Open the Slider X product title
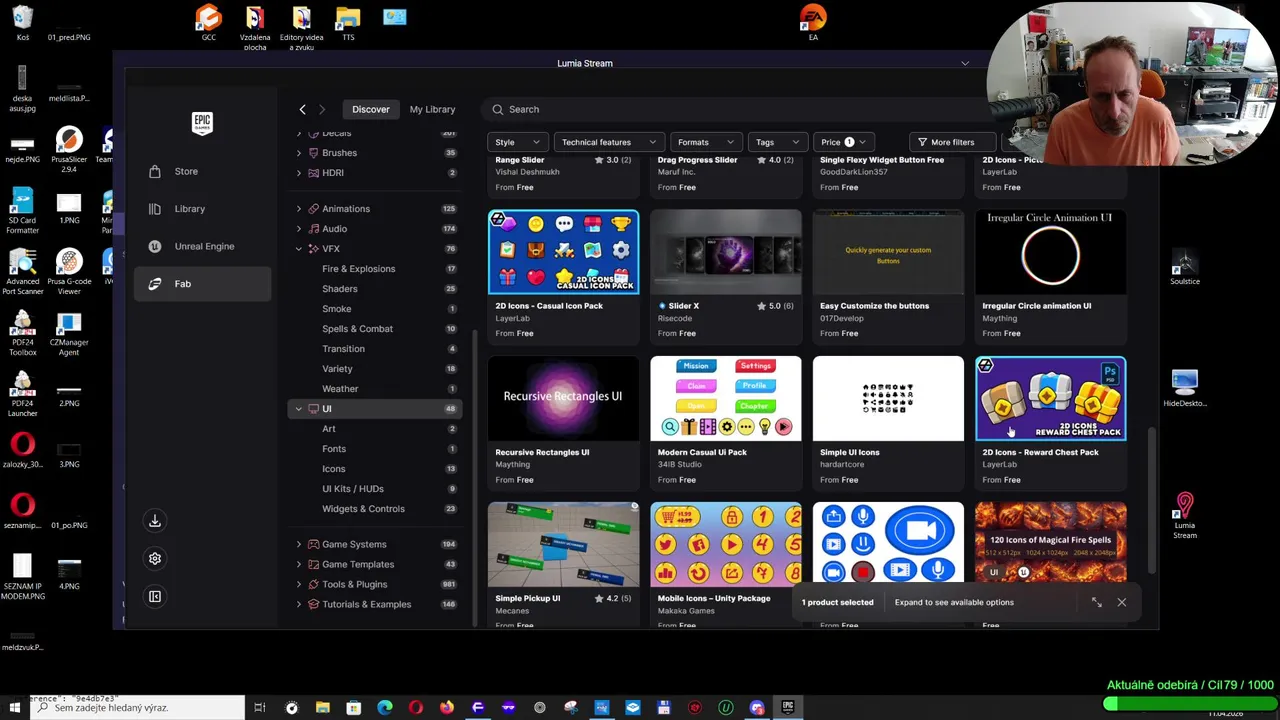 click(x=684, y=306)
